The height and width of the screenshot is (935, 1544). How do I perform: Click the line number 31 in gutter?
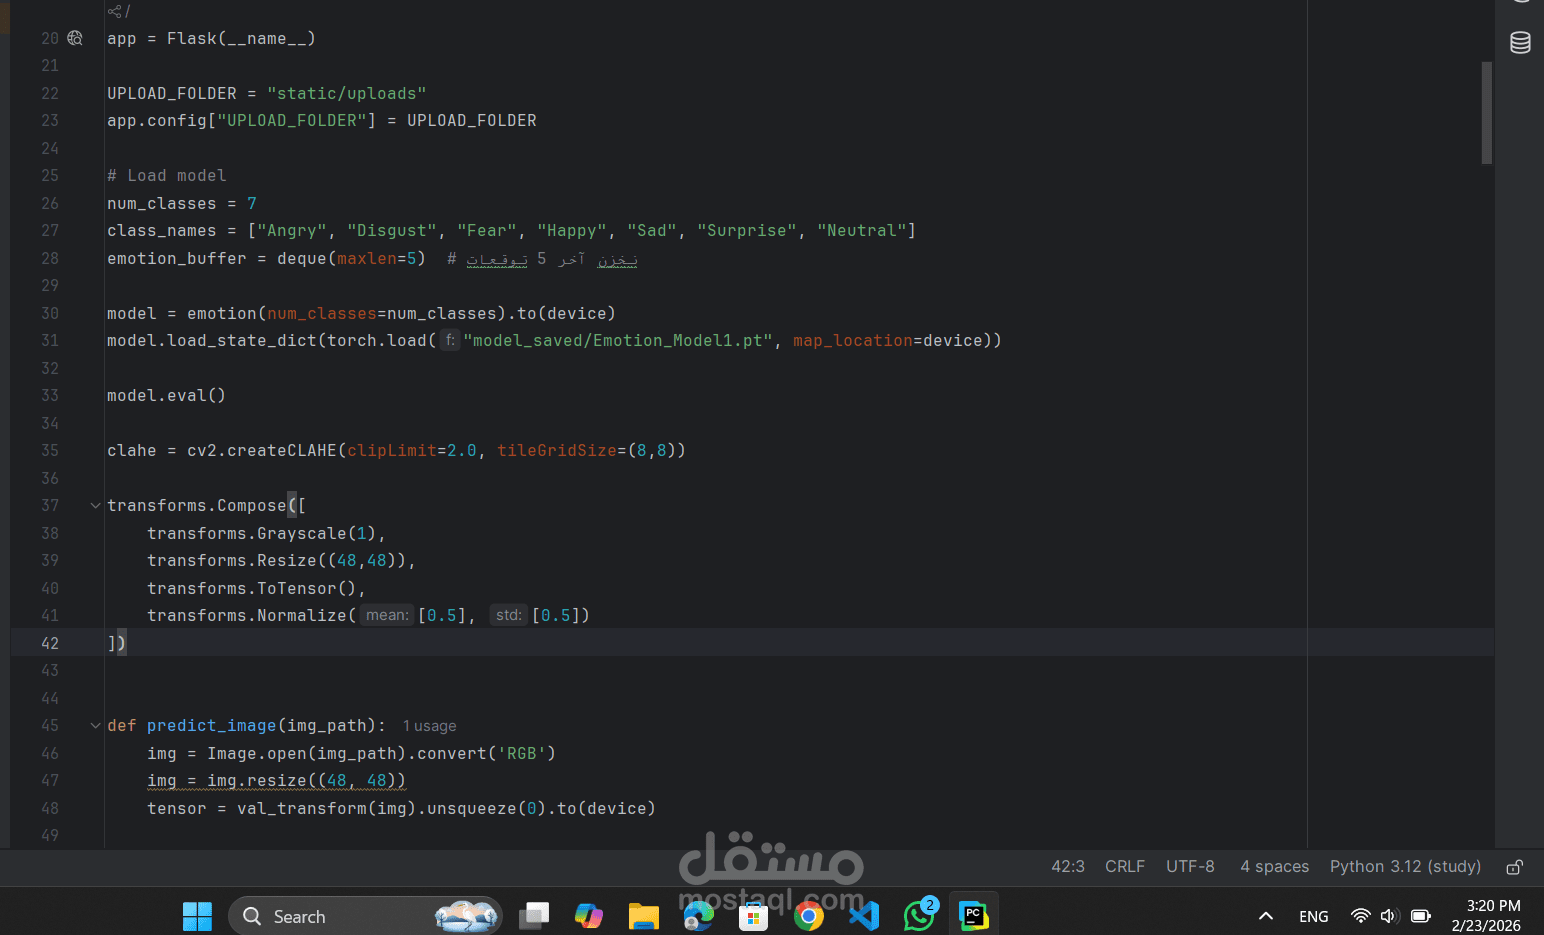point(50,341)
